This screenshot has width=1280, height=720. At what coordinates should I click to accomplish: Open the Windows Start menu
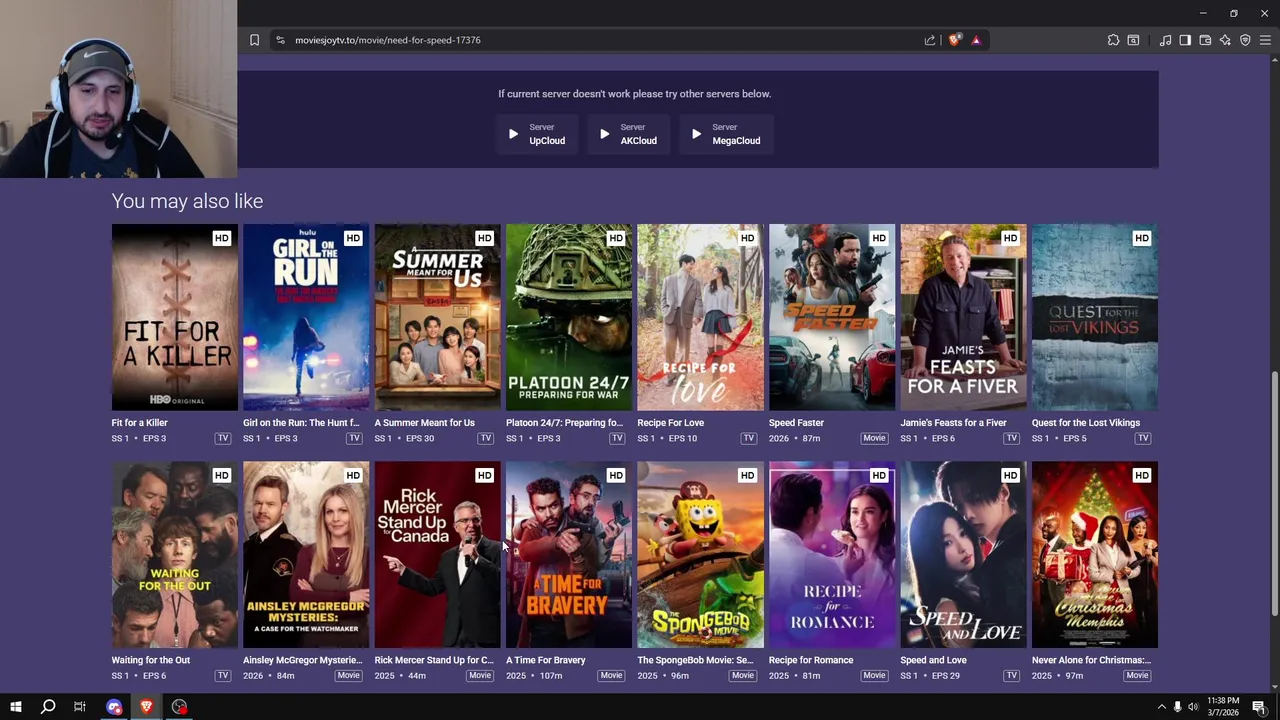click(16, 707)
